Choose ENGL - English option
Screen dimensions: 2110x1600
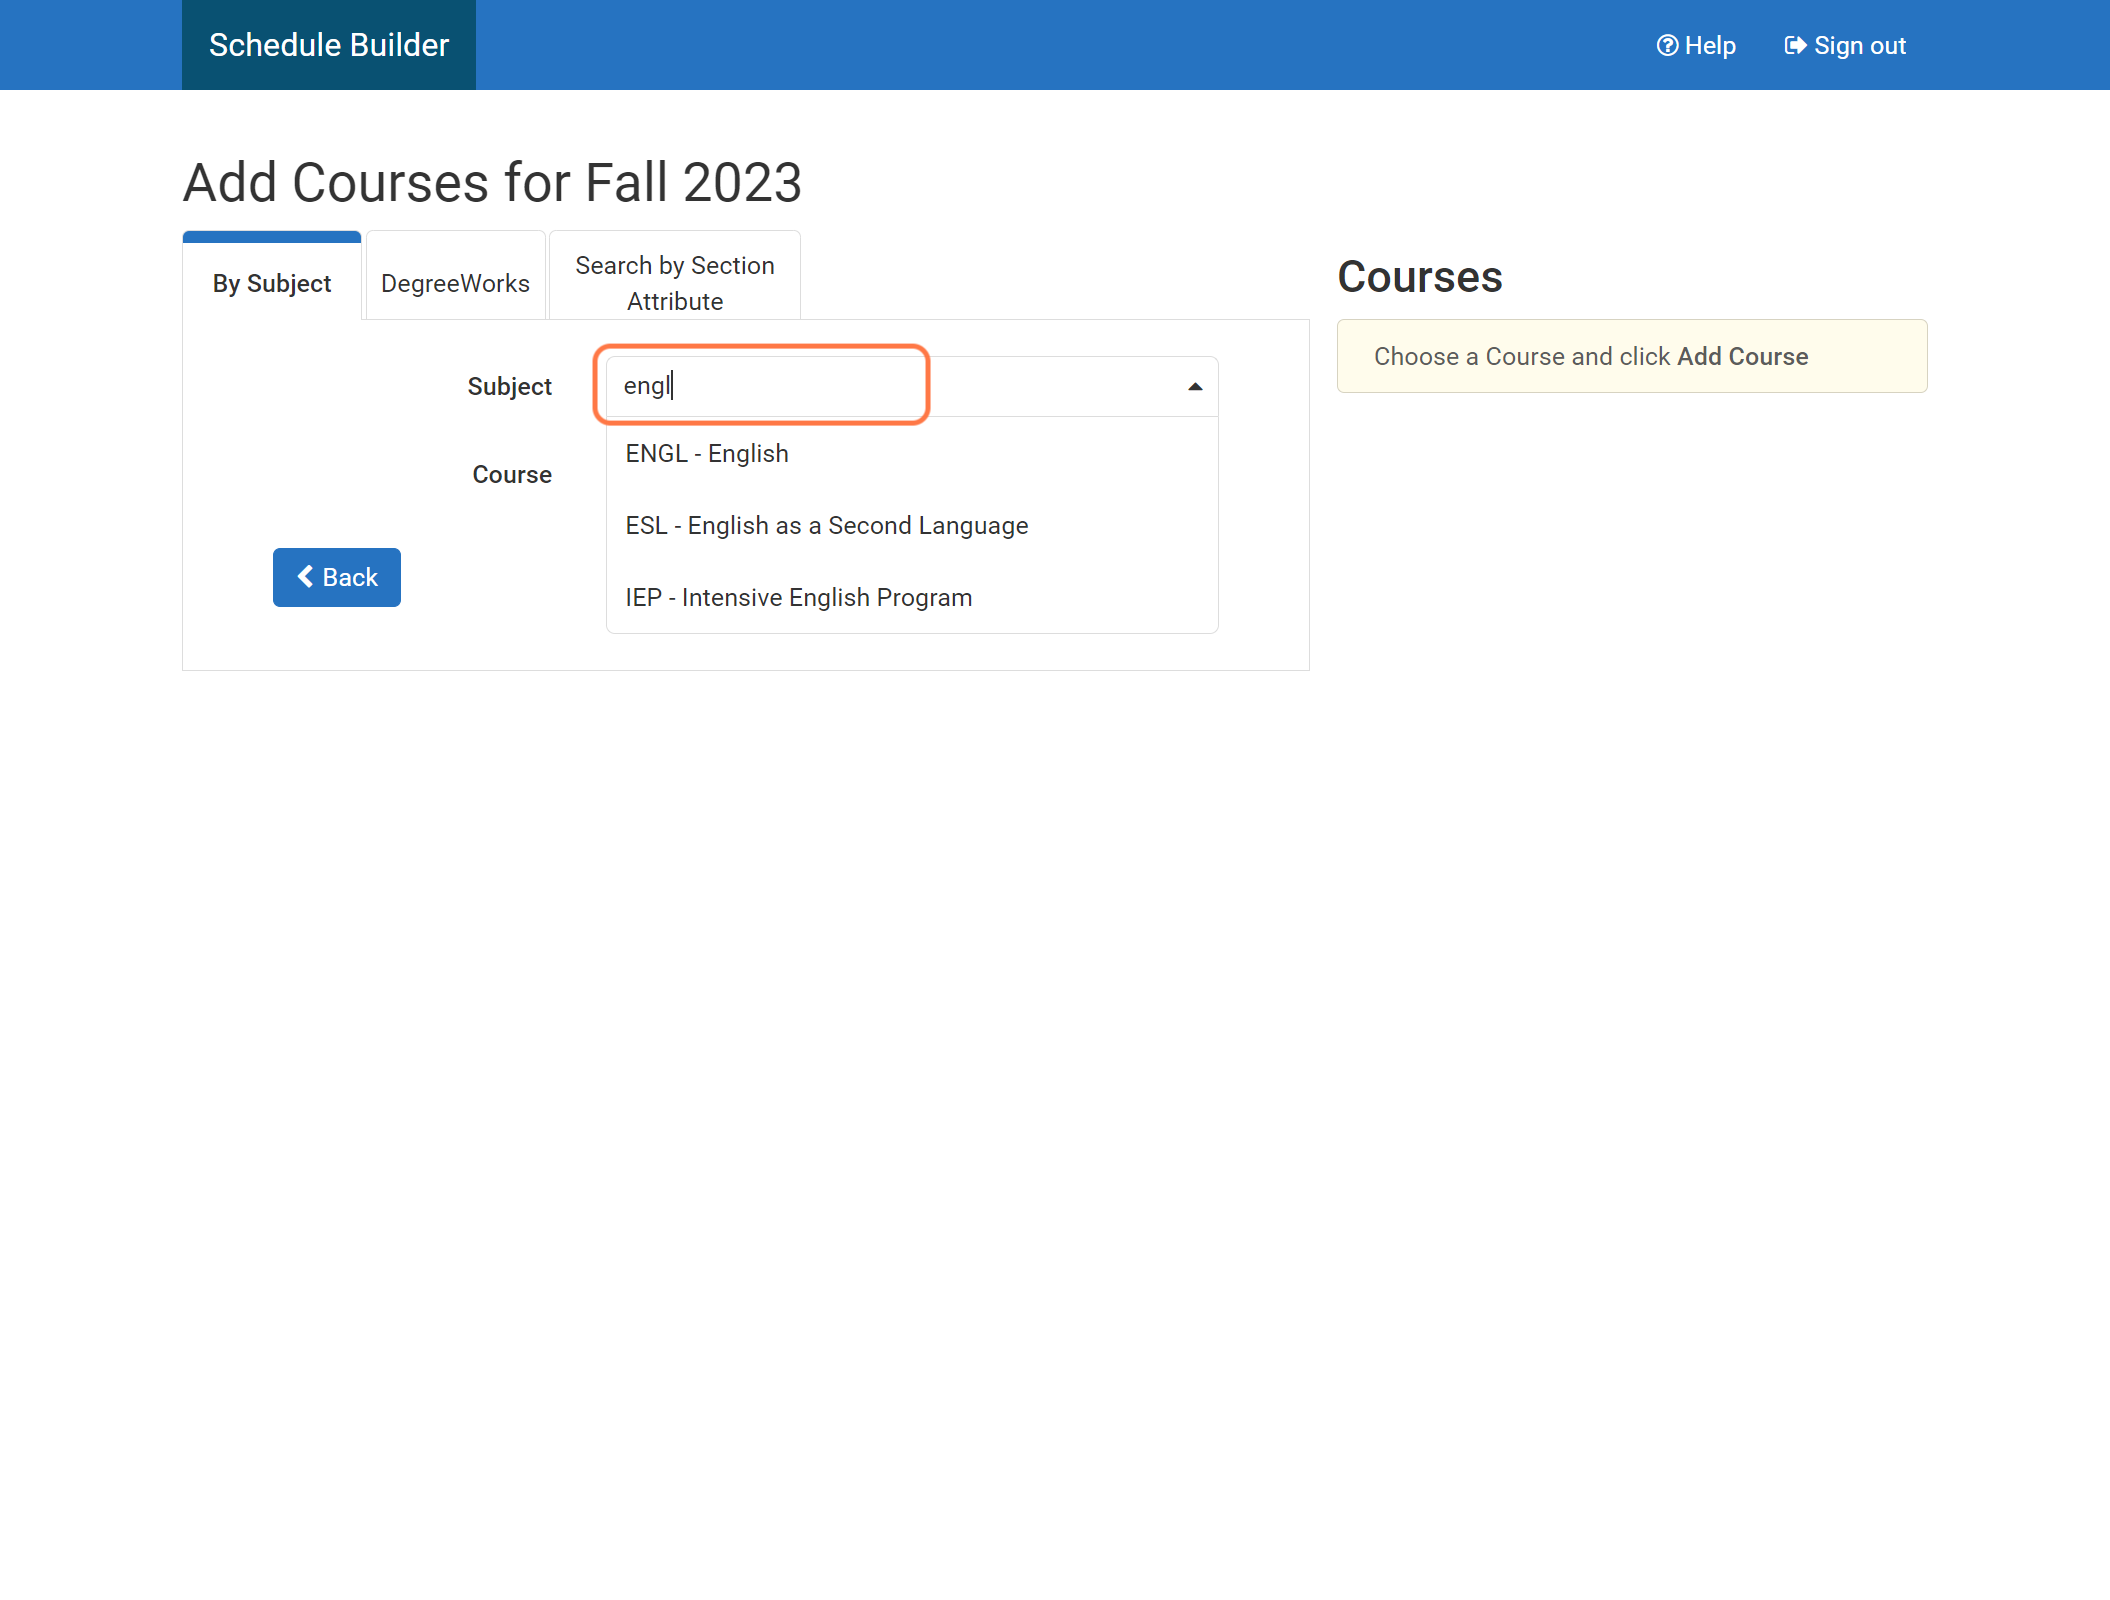coord(912,453)
